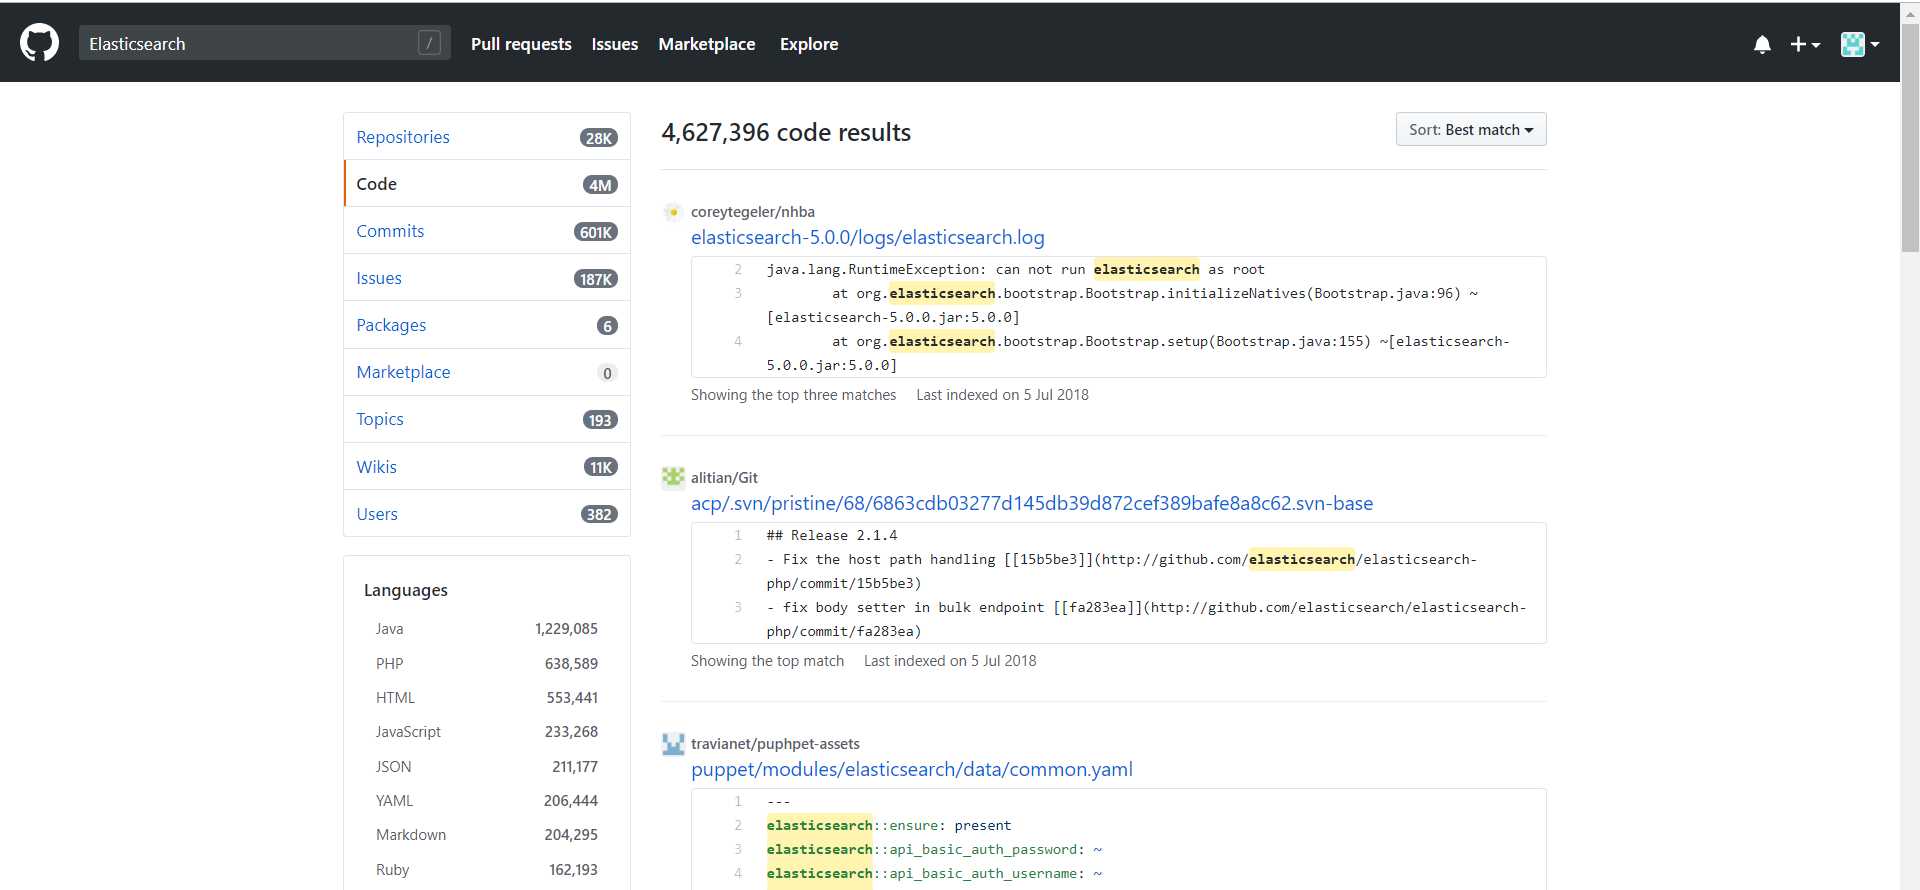Show Marketplace results in sidebar
This screenshot has width=1920, height=890.
(x=487, y=372)
